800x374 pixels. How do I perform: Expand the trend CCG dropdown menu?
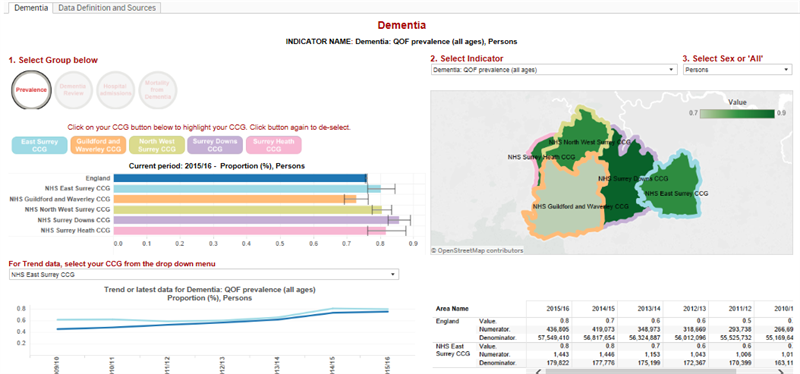(x=204, y=275)
